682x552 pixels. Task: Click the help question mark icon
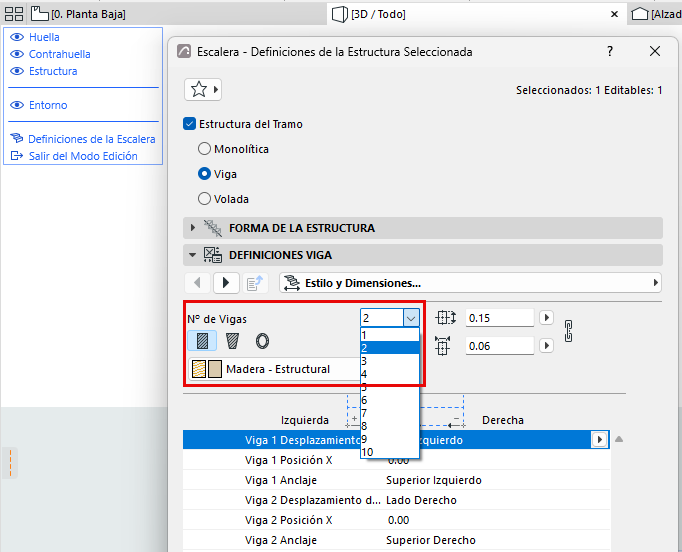coord(610,51)
